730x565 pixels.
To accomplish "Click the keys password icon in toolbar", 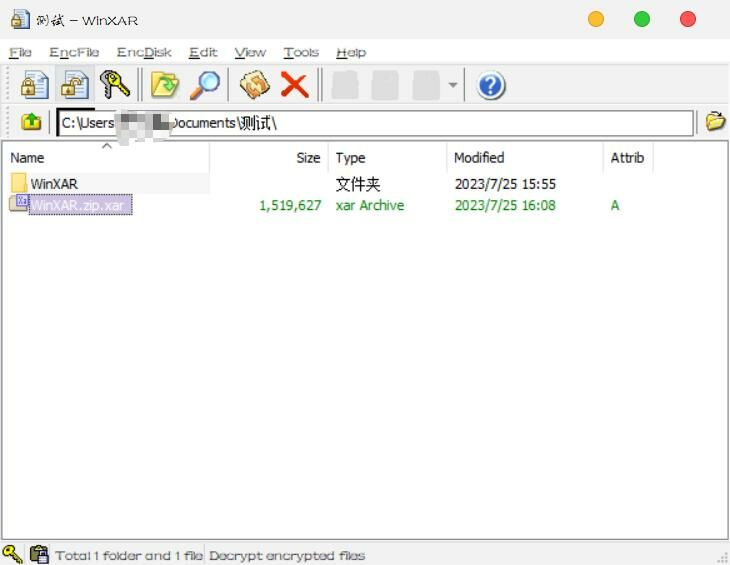I will (115, 85).
